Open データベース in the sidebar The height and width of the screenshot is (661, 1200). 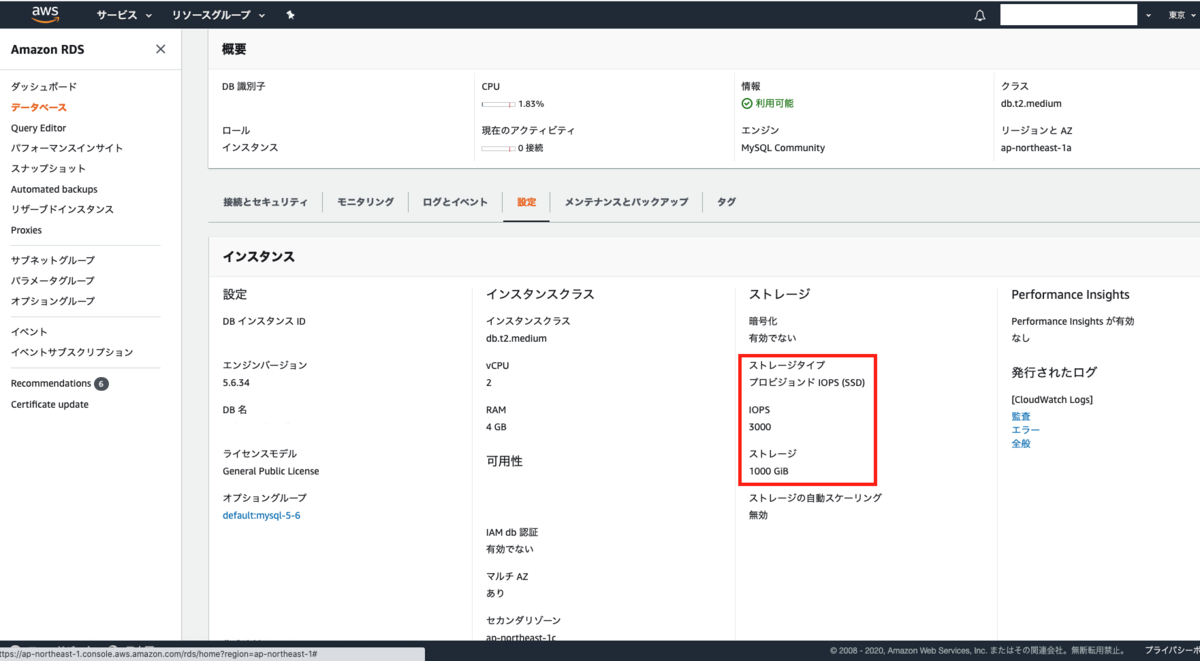click(x=39, y=107)
